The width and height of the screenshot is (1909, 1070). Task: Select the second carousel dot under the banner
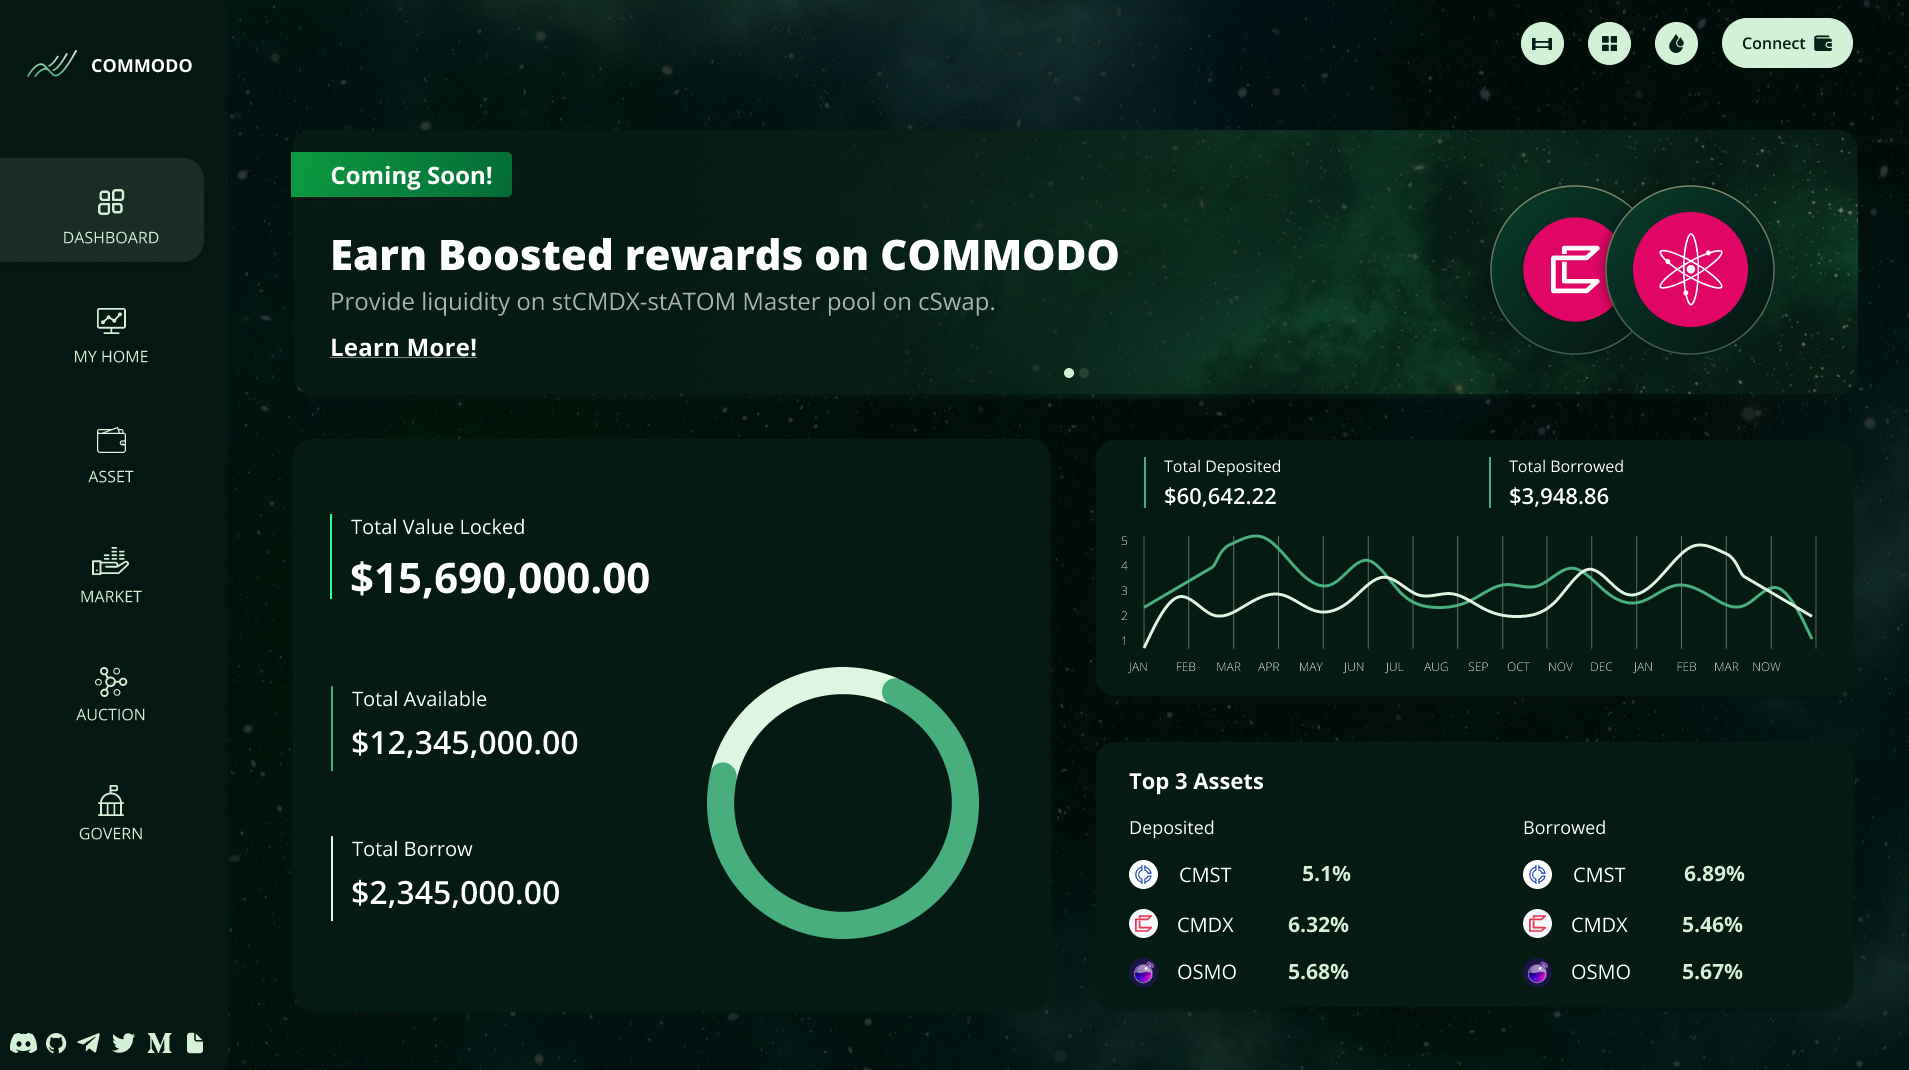1084,373
